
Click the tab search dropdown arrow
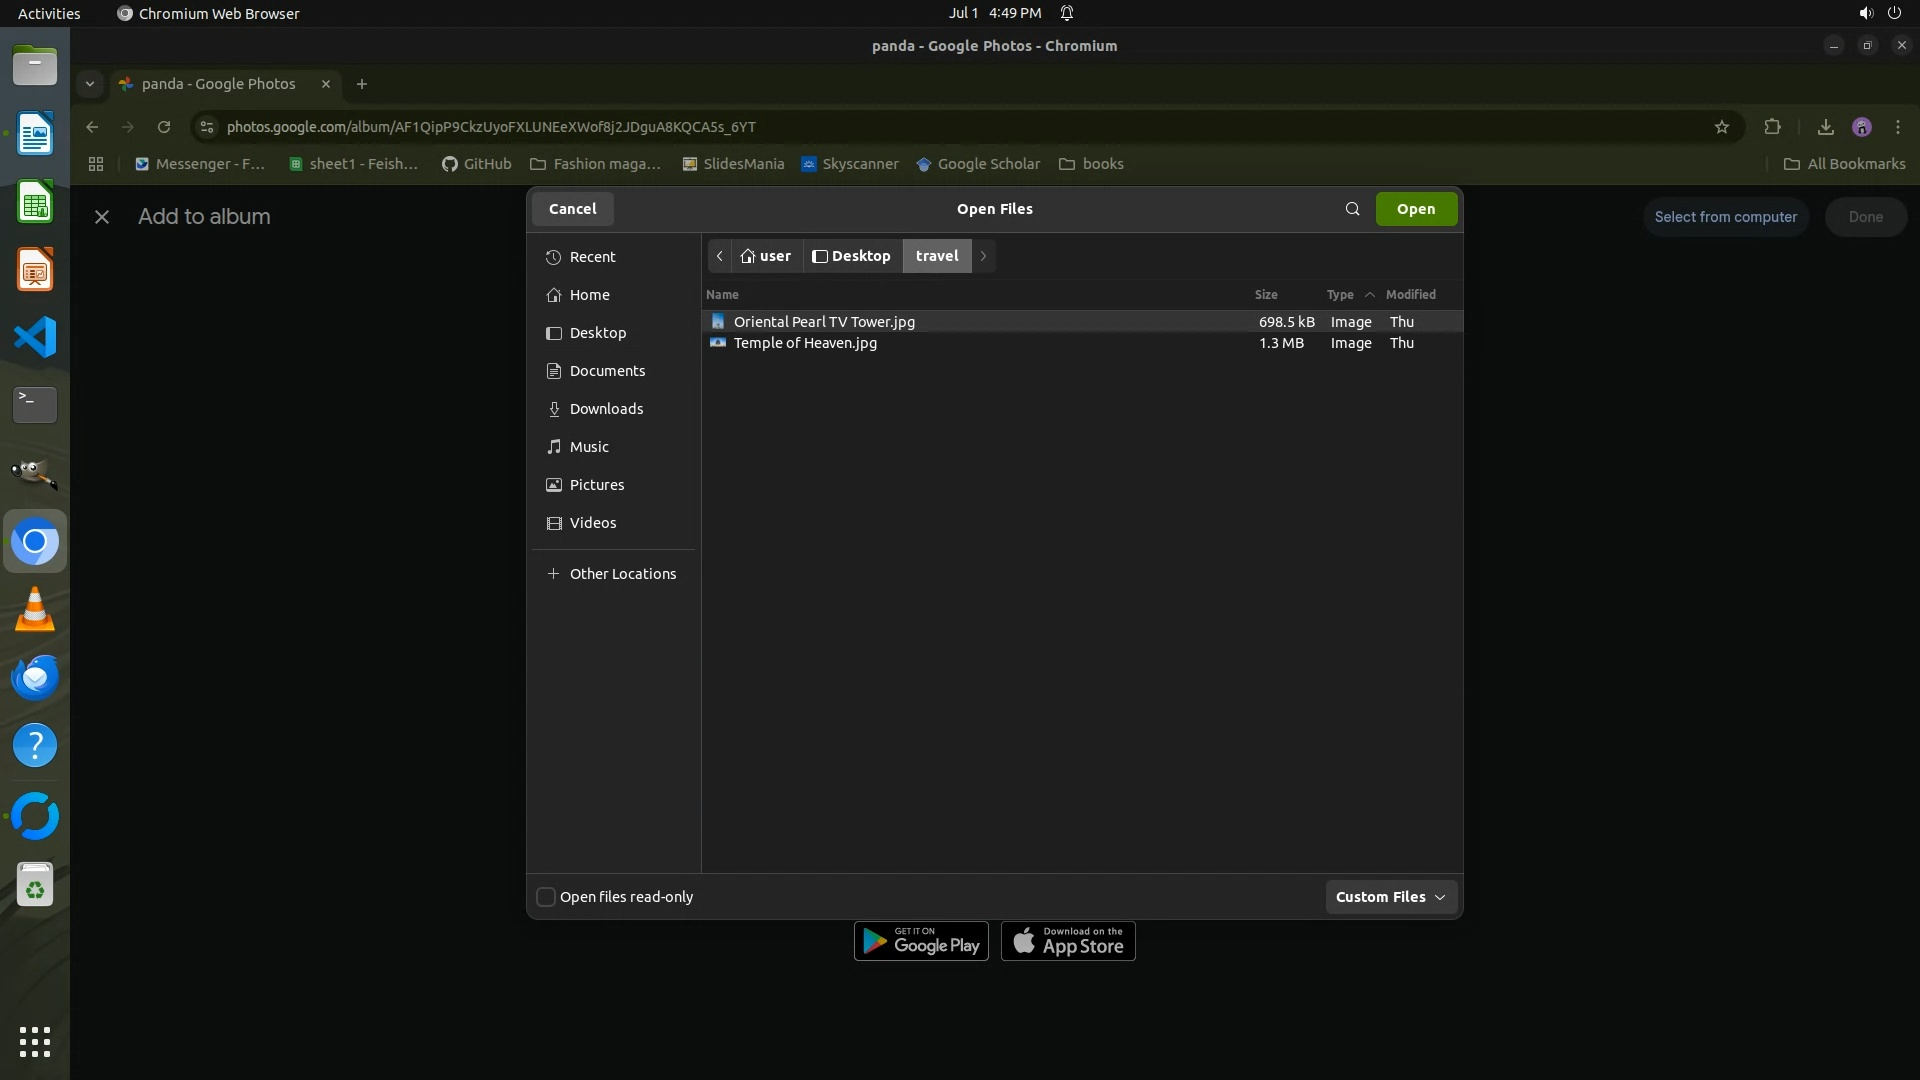click(90, 84)
